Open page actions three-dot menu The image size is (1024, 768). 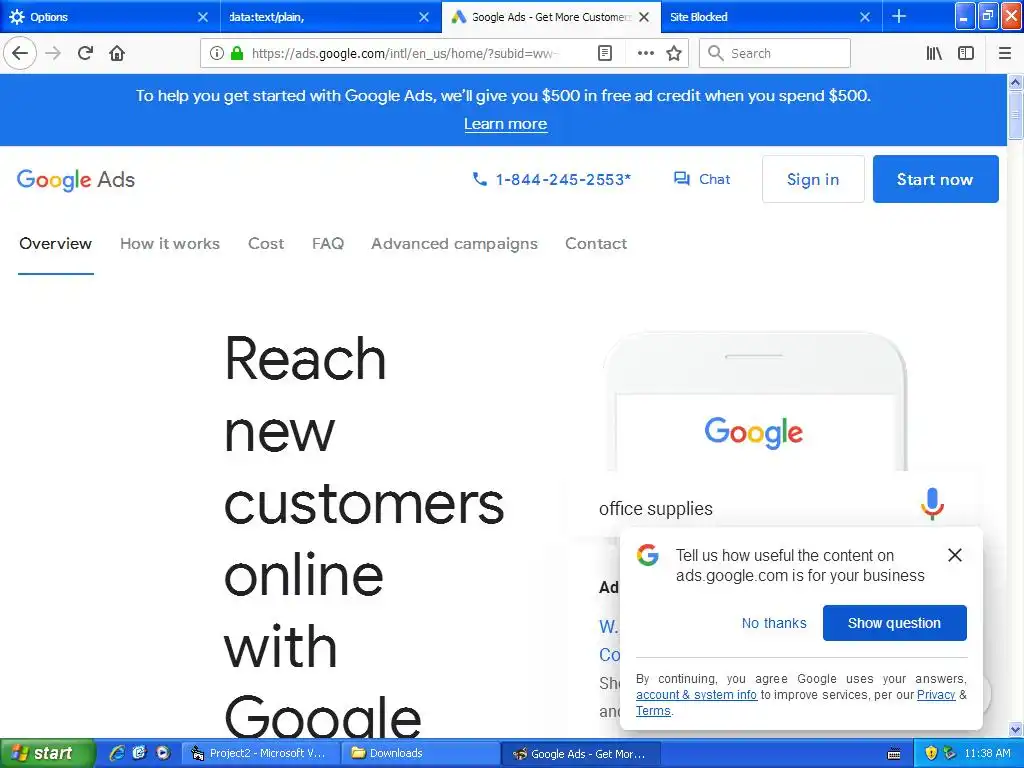pyautogui.click(x=645, y=53)
